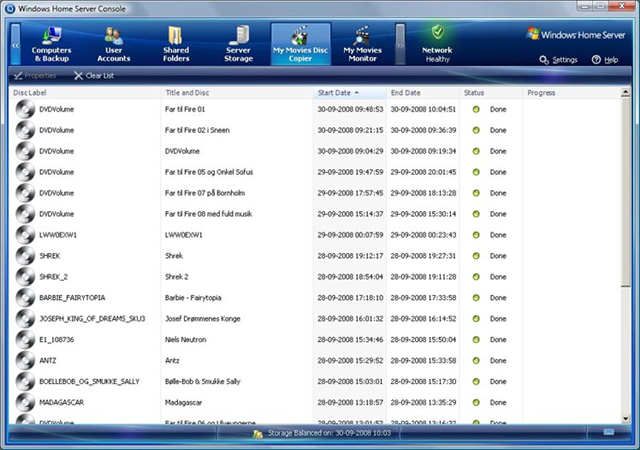Click end date 28-09-2008 13:35:29
Viewport: 640px width, 450px height.
[423, 403]
